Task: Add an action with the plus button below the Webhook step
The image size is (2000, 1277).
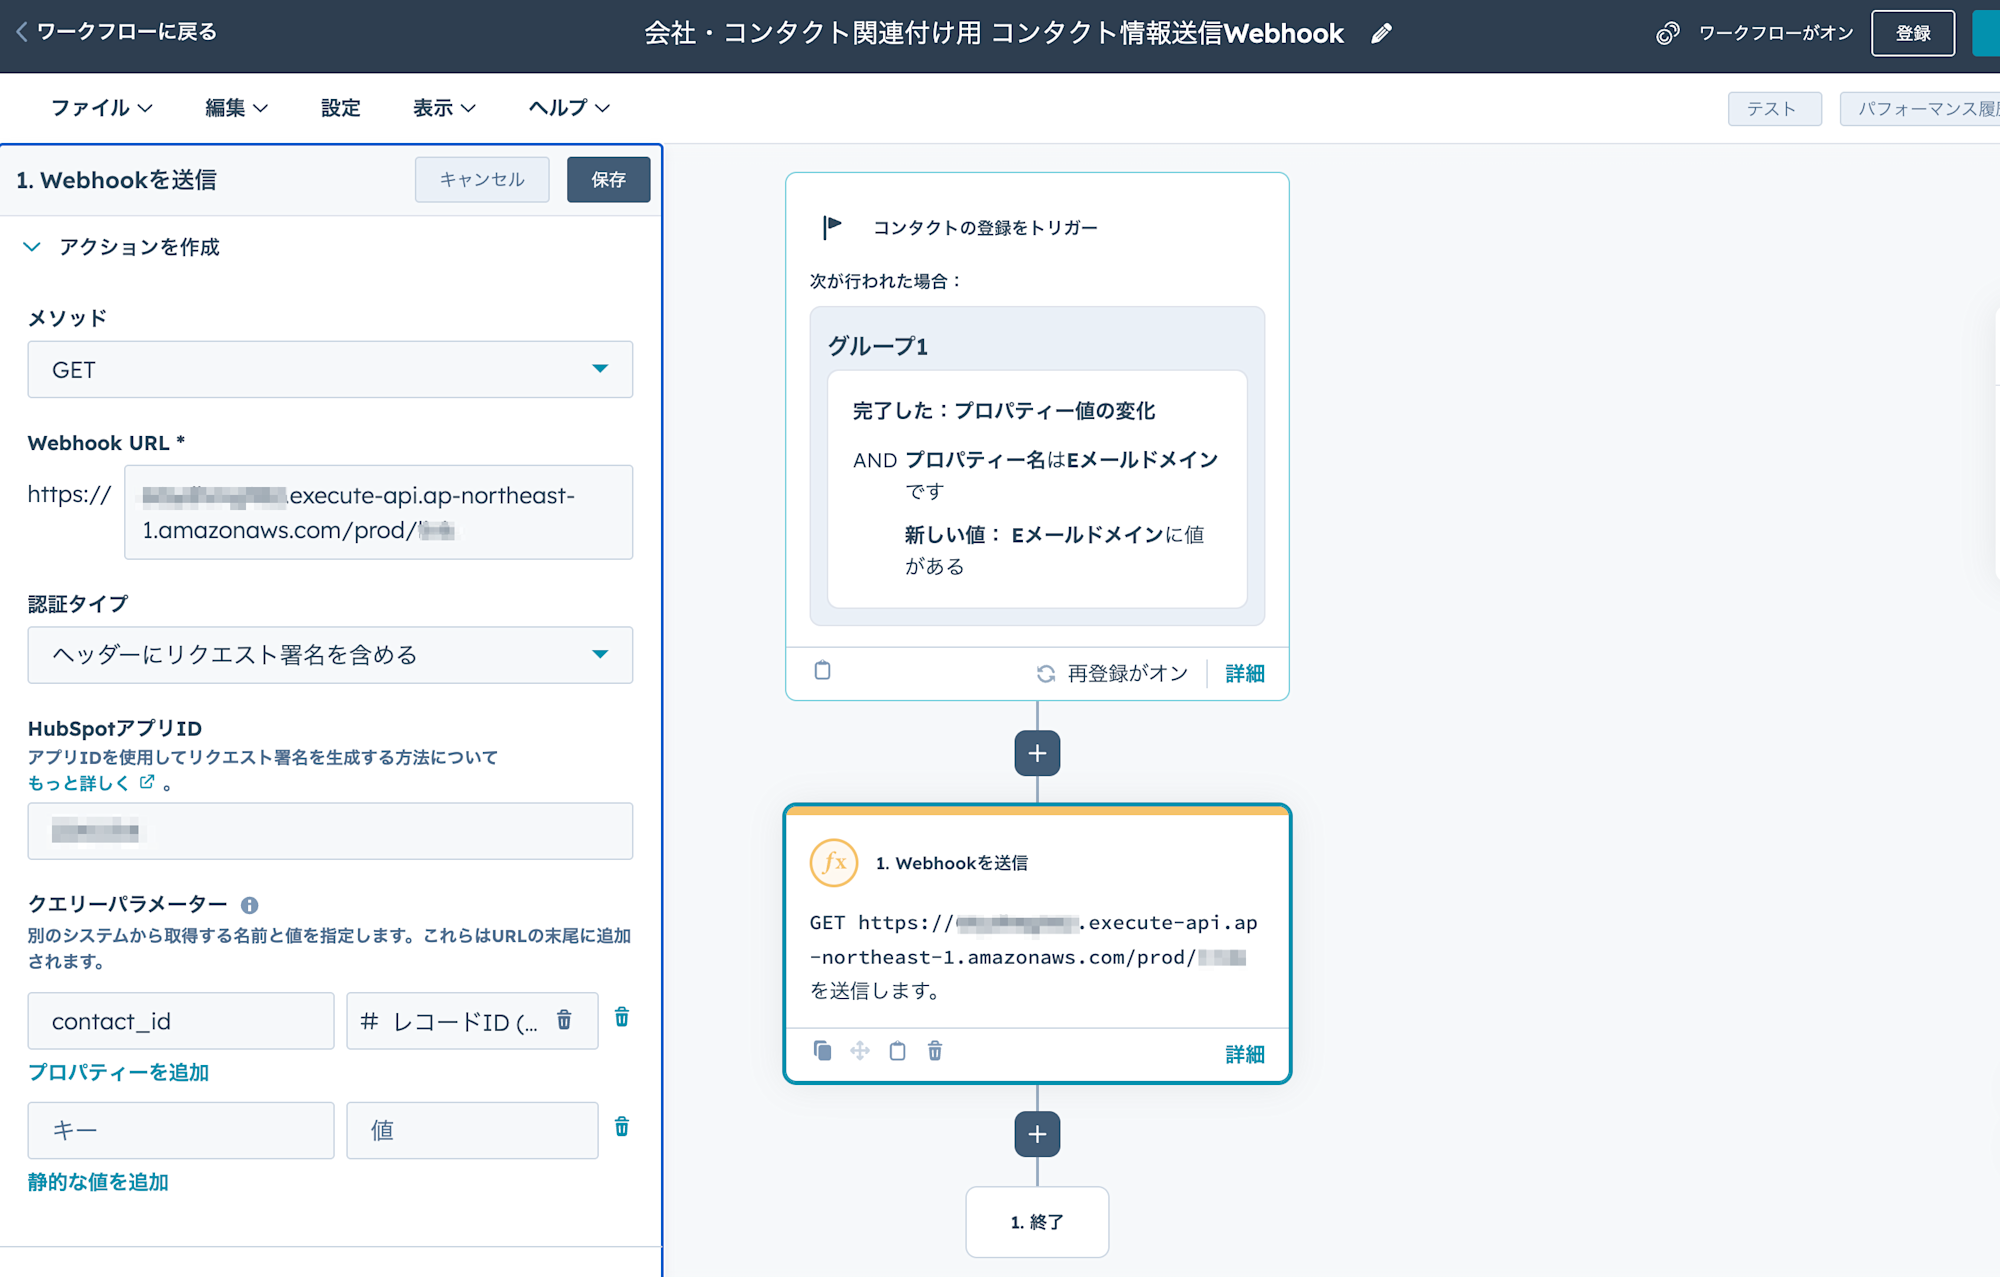Action: click(x=1037, y=1134)
